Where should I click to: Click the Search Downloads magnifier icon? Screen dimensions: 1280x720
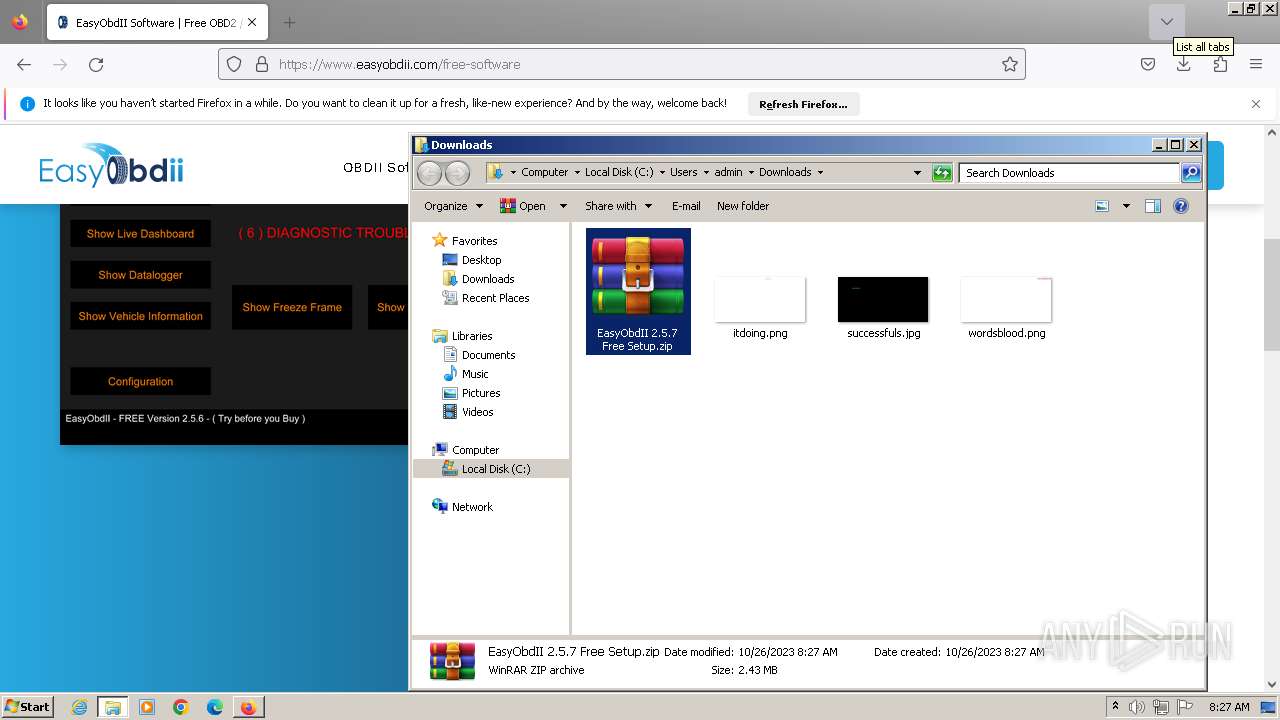click(1190, 173)
